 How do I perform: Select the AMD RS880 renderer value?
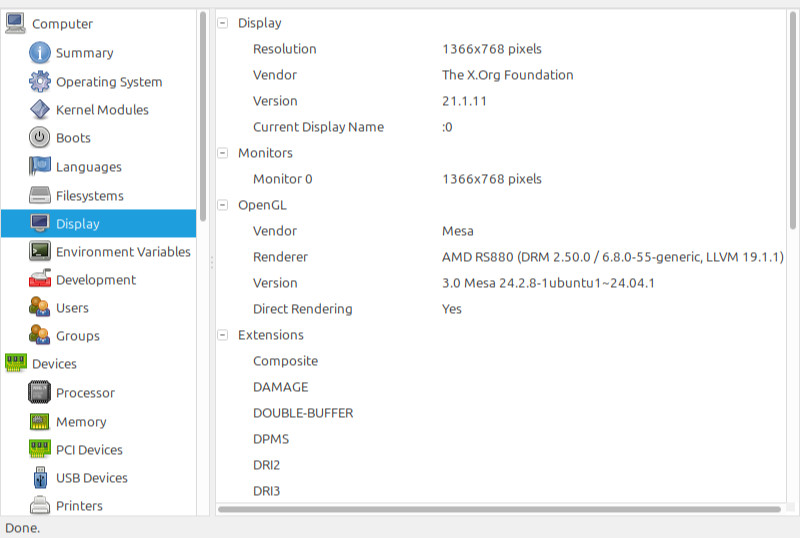[613, 257]
